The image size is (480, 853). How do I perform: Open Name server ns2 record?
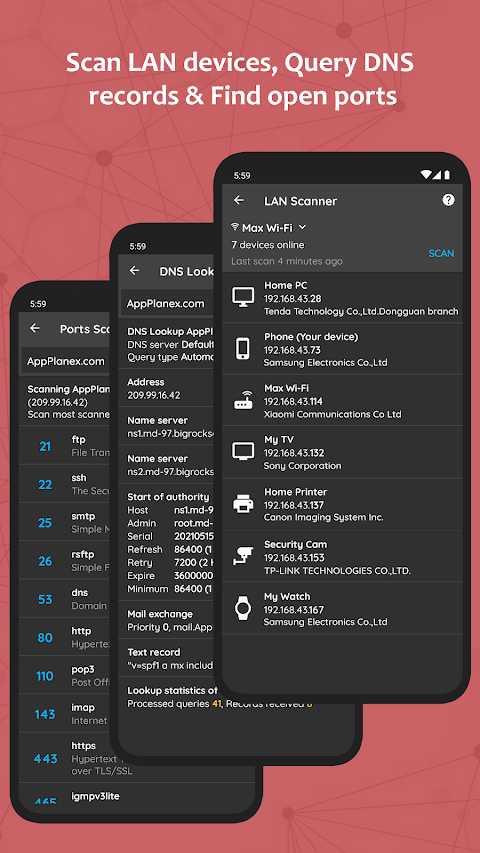[x=168, y=465]
